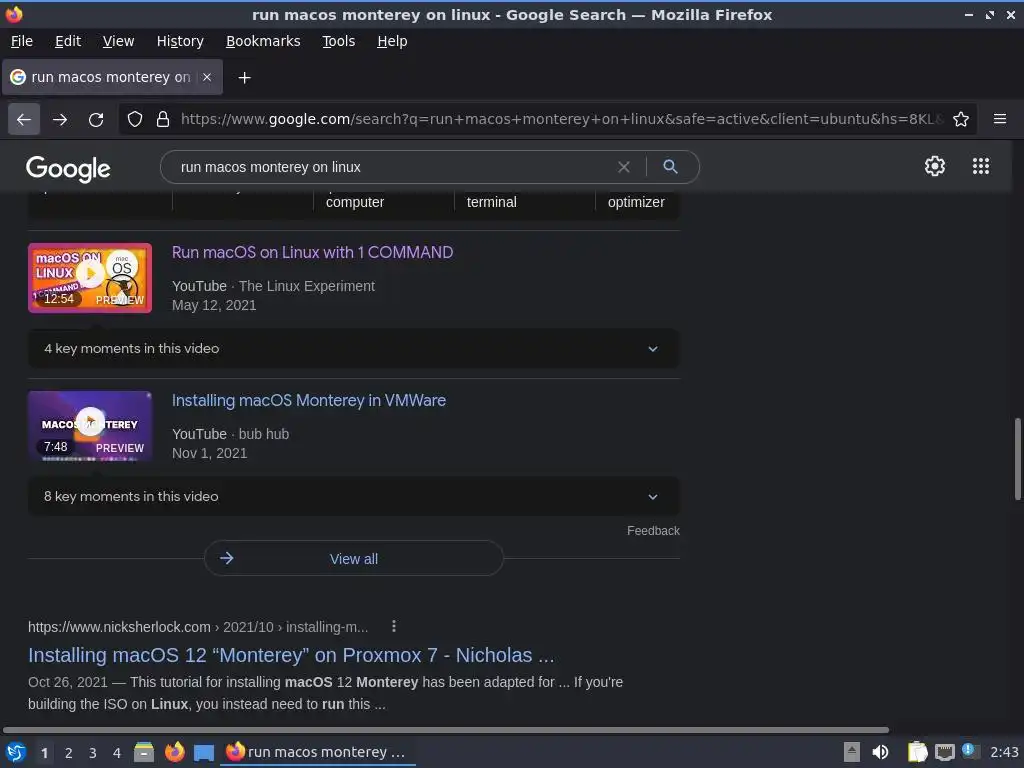The image size is (1024, 768).
Task: Close the 'run macos monterey' tab
Action: [207, 77]
